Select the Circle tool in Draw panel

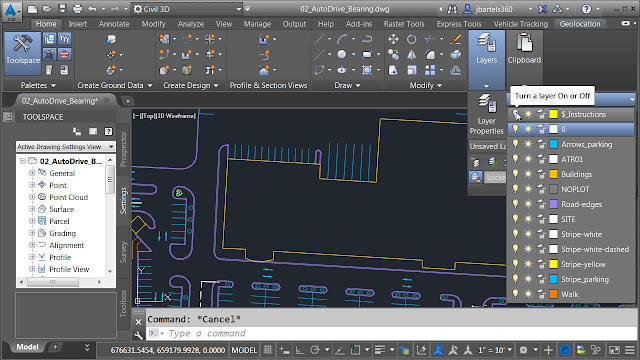(x=342, y=54)
